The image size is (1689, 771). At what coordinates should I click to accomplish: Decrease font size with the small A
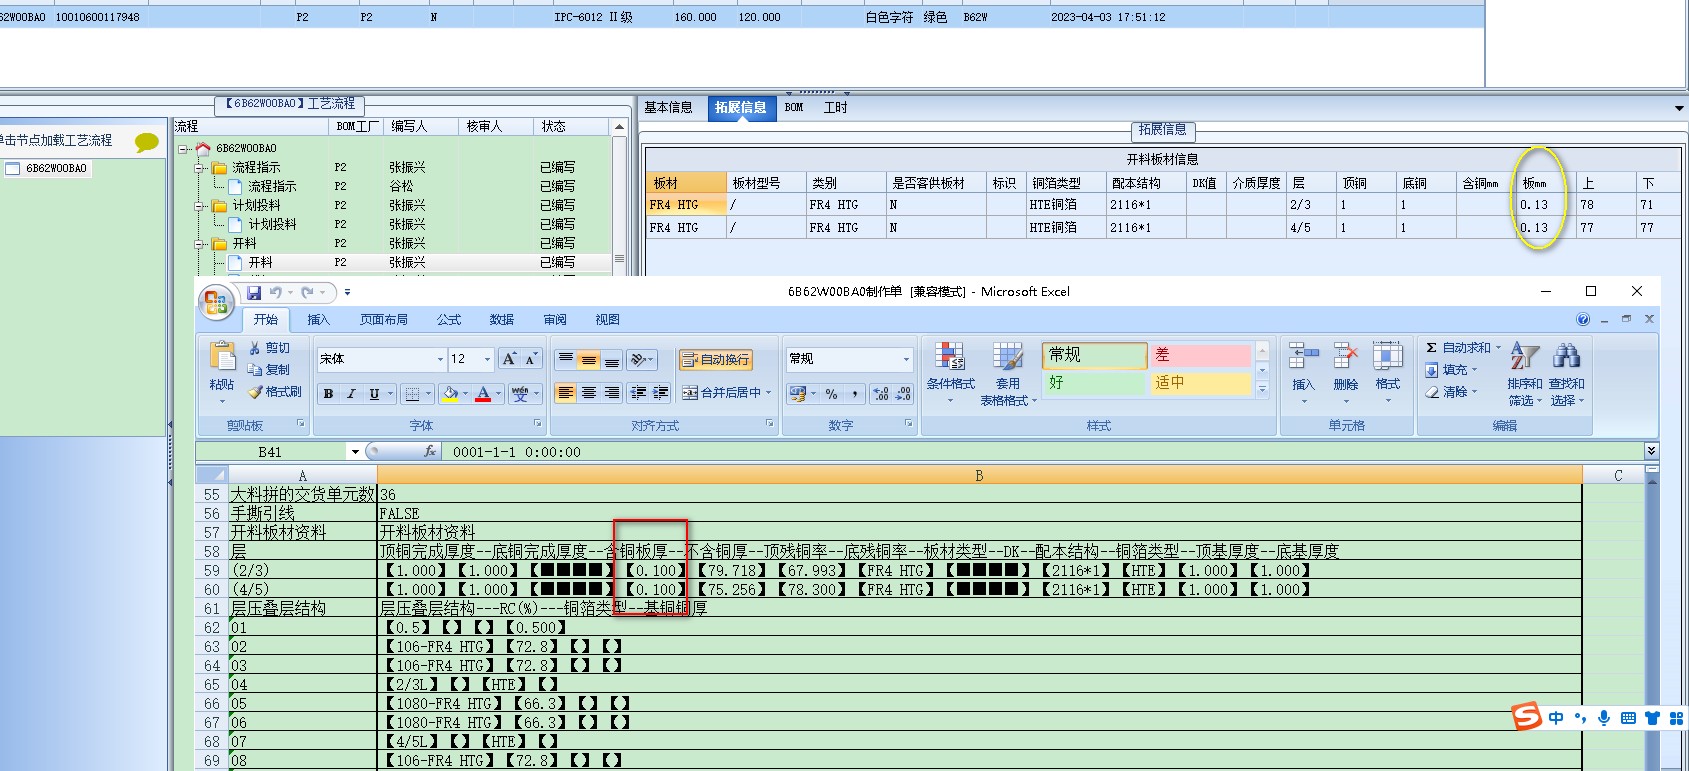[x=531, y=359]
